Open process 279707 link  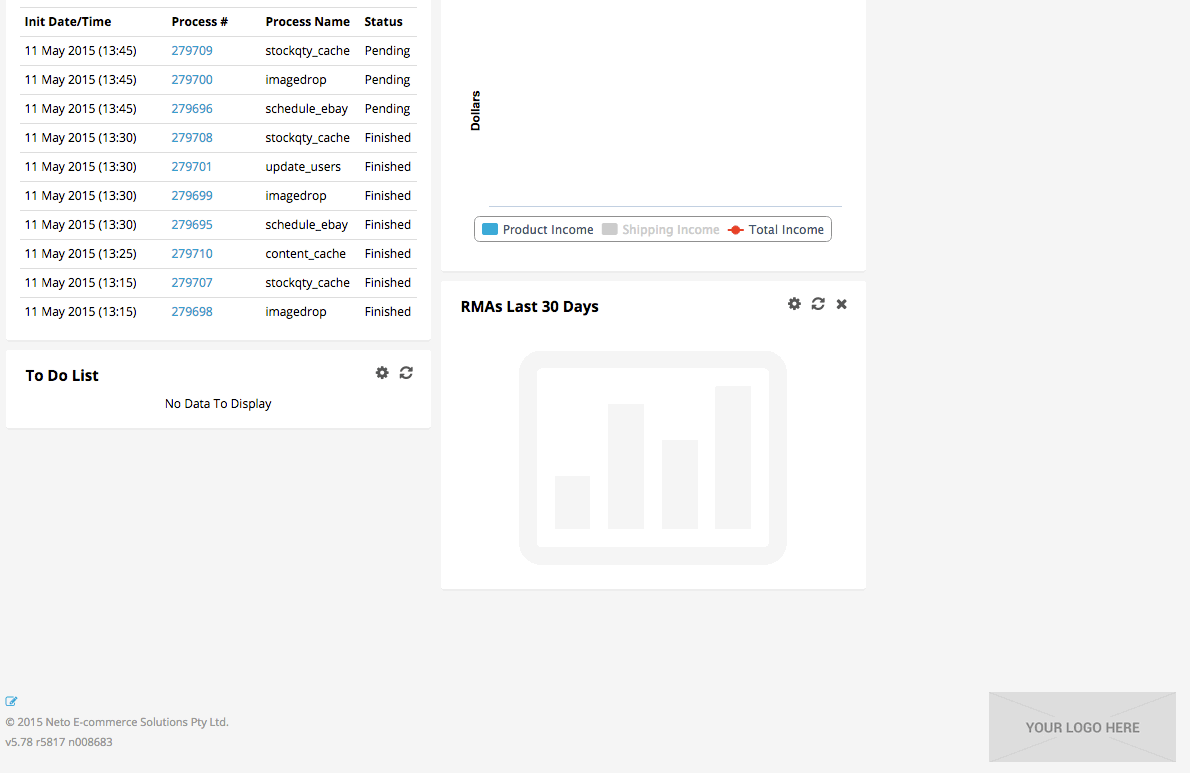(192, 282)
